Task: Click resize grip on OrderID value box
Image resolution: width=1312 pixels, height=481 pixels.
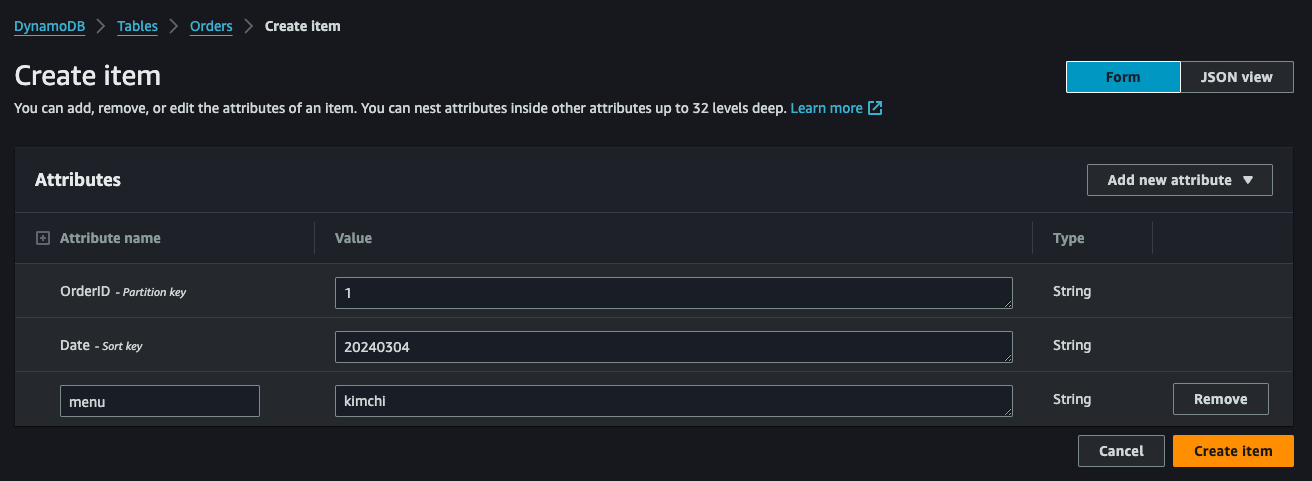Action: click(1007, 303)
